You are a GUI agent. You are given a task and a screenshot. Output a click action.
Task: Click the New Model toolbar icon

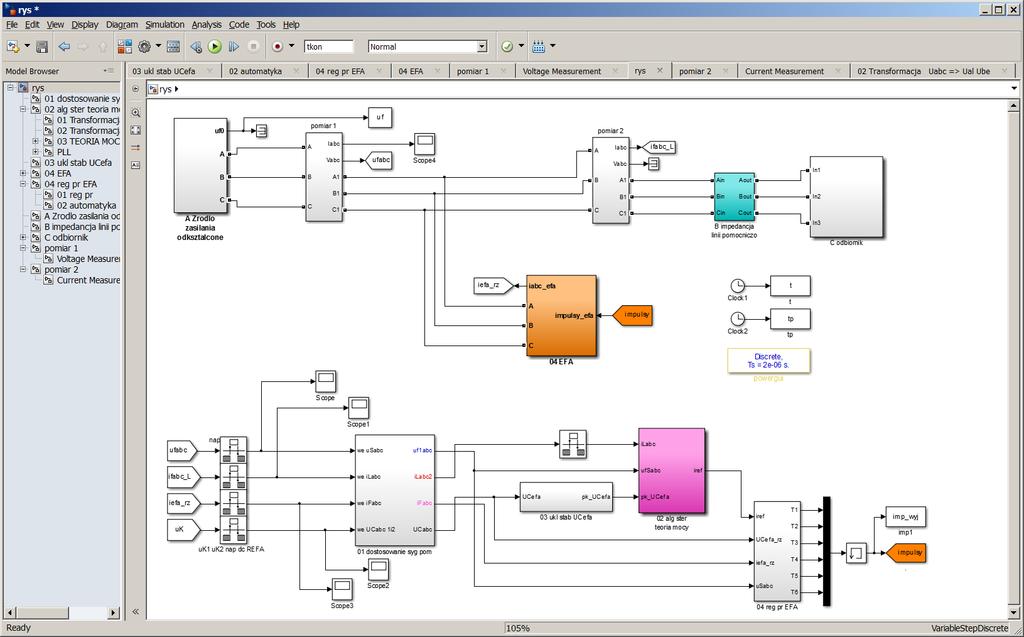pos(12,46)
